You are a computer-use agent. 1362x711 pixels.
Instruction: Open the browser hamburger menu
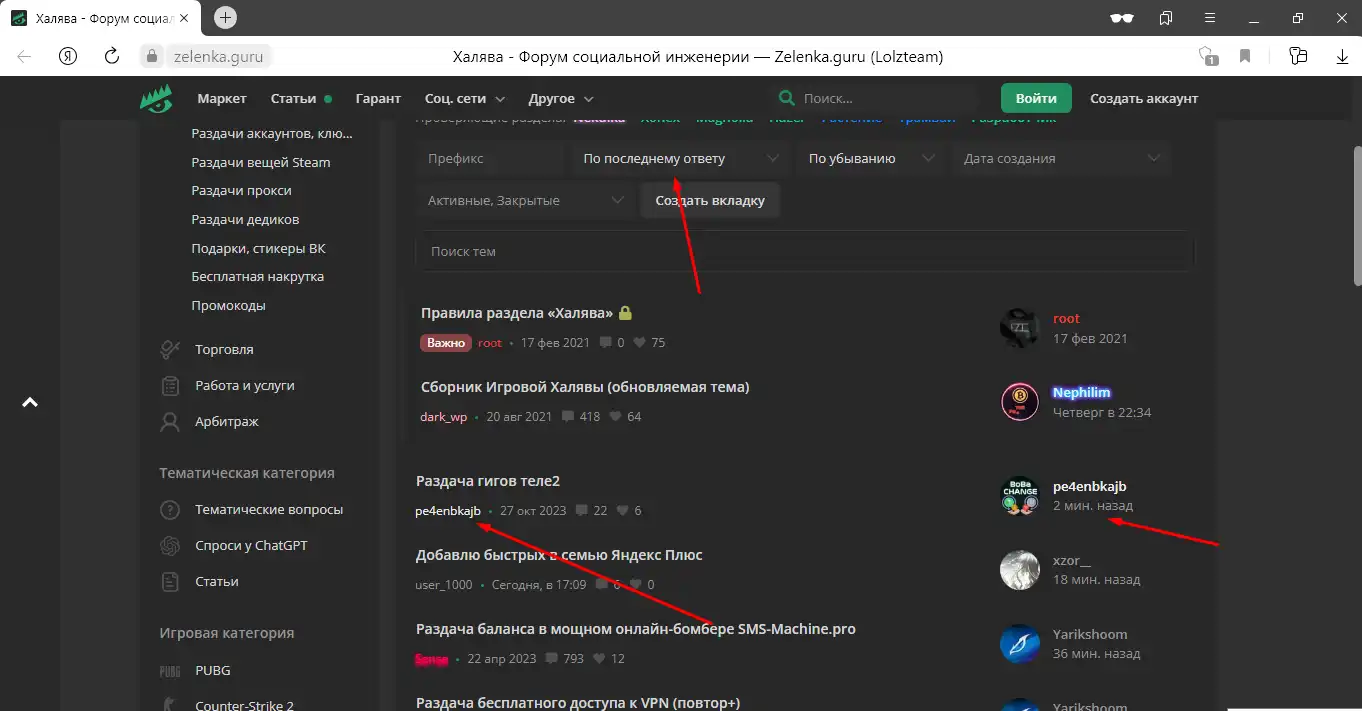click(1210, 18)
